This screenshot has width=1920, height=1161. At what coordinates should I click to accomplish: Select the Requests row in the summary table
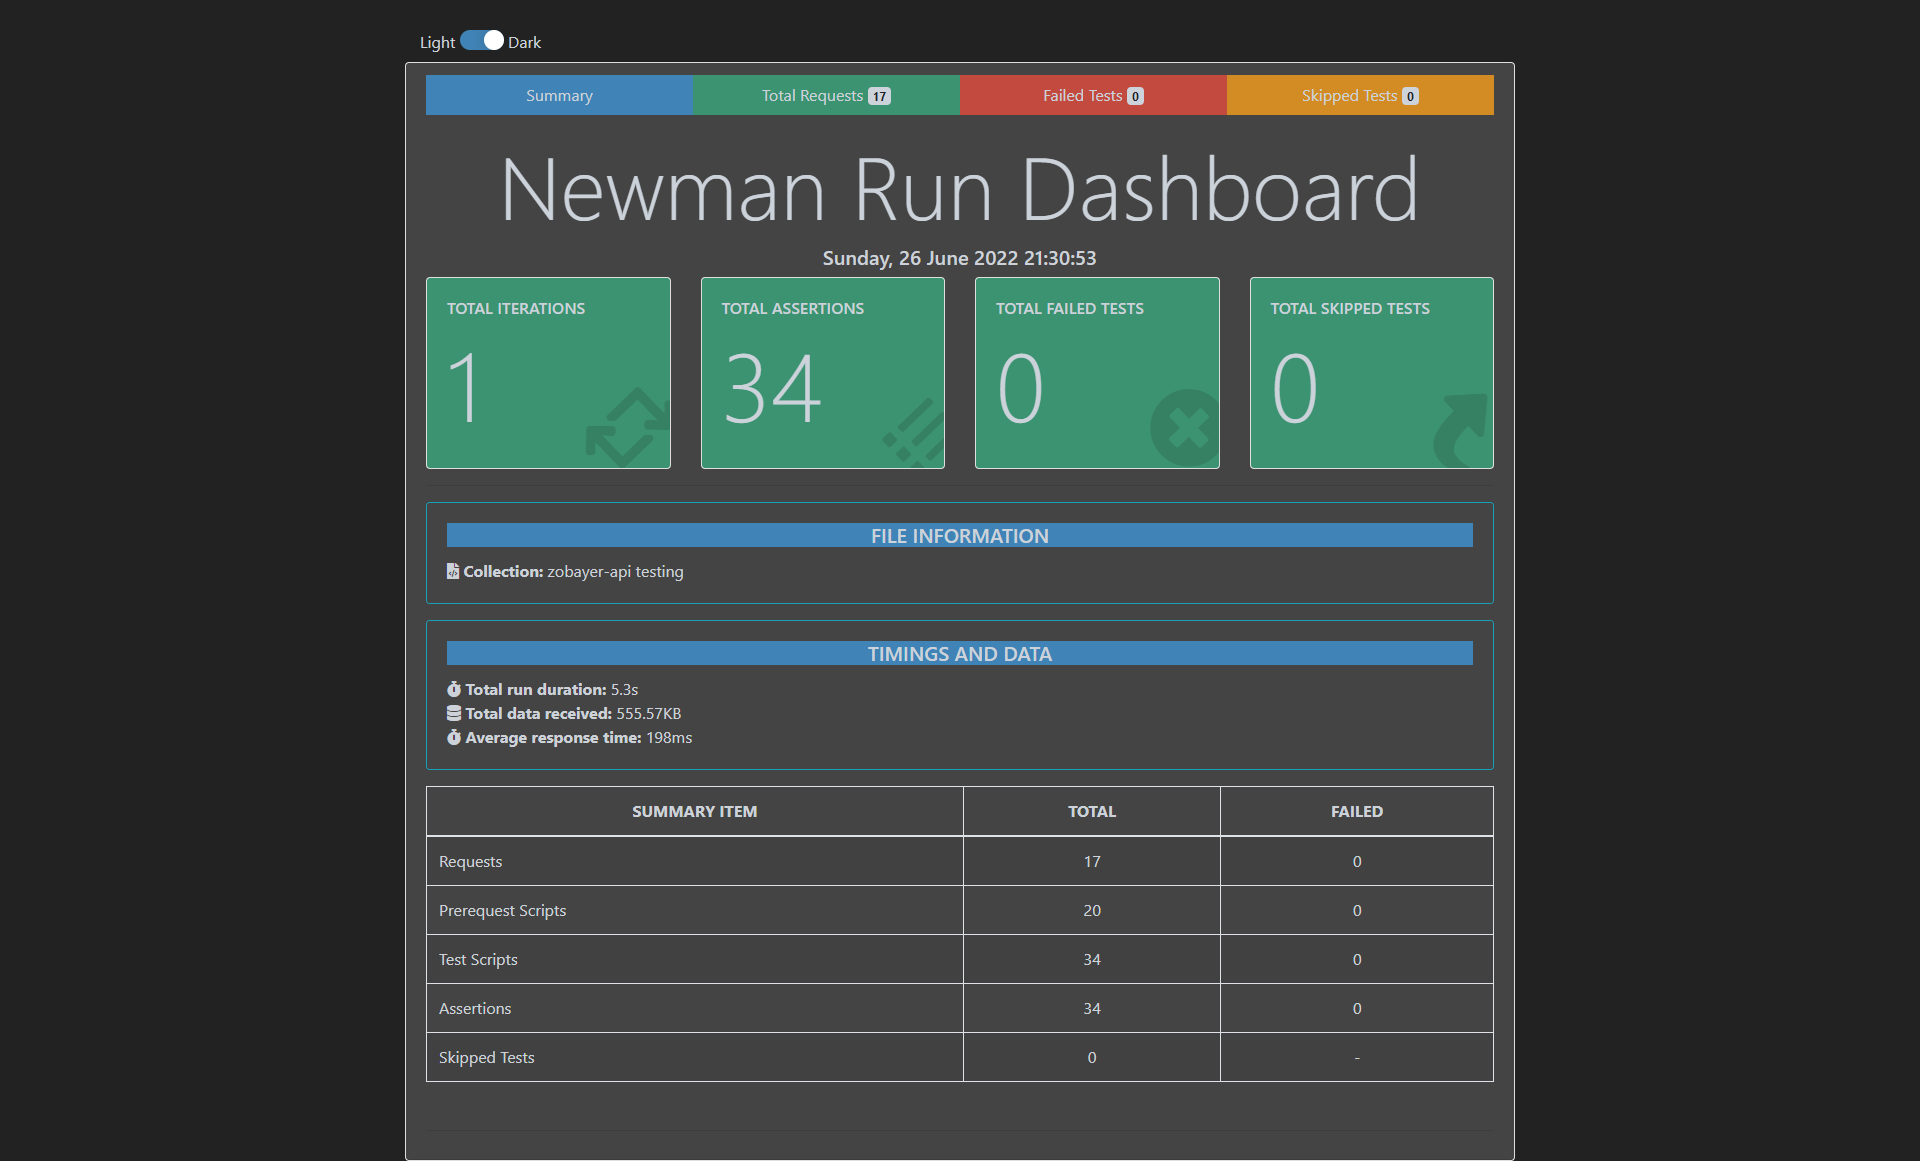[694, 861]
